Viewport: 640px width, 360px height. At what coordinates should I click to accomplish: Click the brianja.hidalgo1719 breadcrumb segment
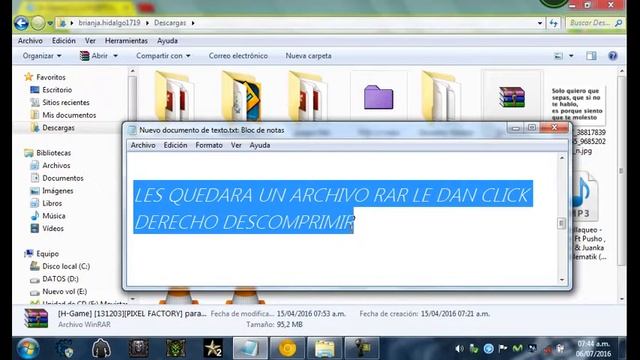109,23
